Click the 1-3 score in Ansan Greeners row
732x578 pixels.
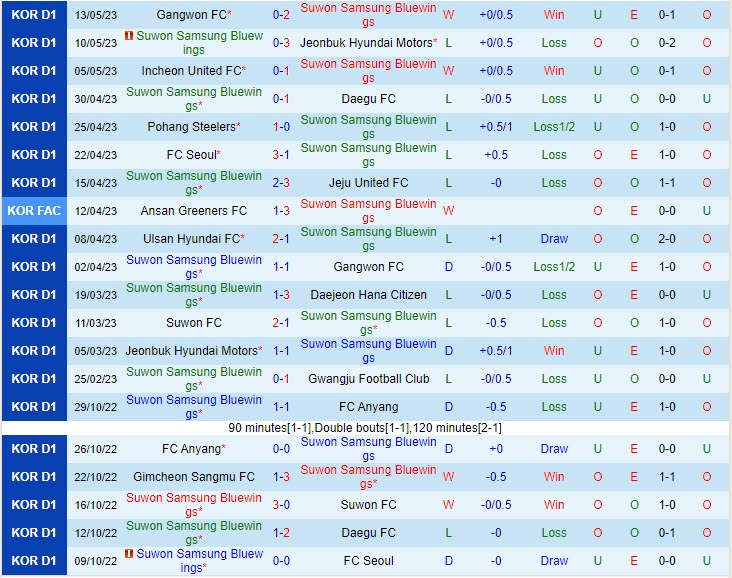[x=281, y=211]
